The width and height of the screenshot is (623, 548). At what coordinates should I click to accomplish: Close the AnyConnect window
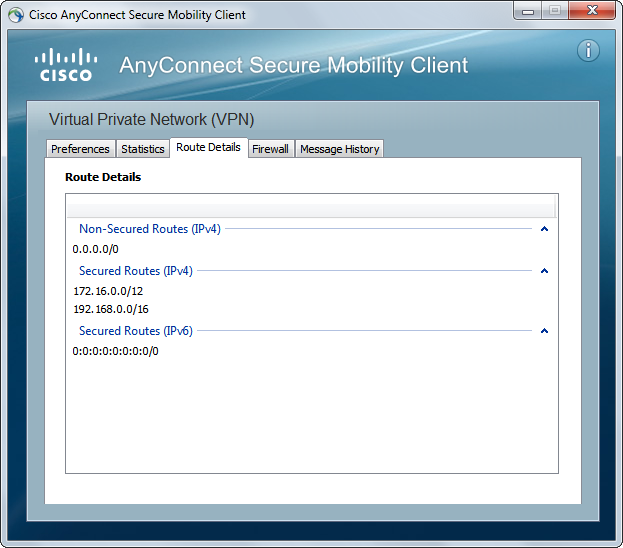point(592,11)
